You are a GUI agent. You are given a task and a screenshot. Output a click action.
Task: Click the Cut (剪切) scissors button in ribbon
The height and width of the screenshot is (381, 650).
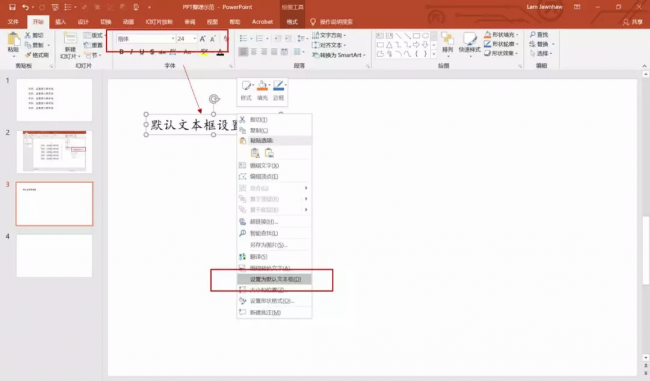(x=34, y=35)
